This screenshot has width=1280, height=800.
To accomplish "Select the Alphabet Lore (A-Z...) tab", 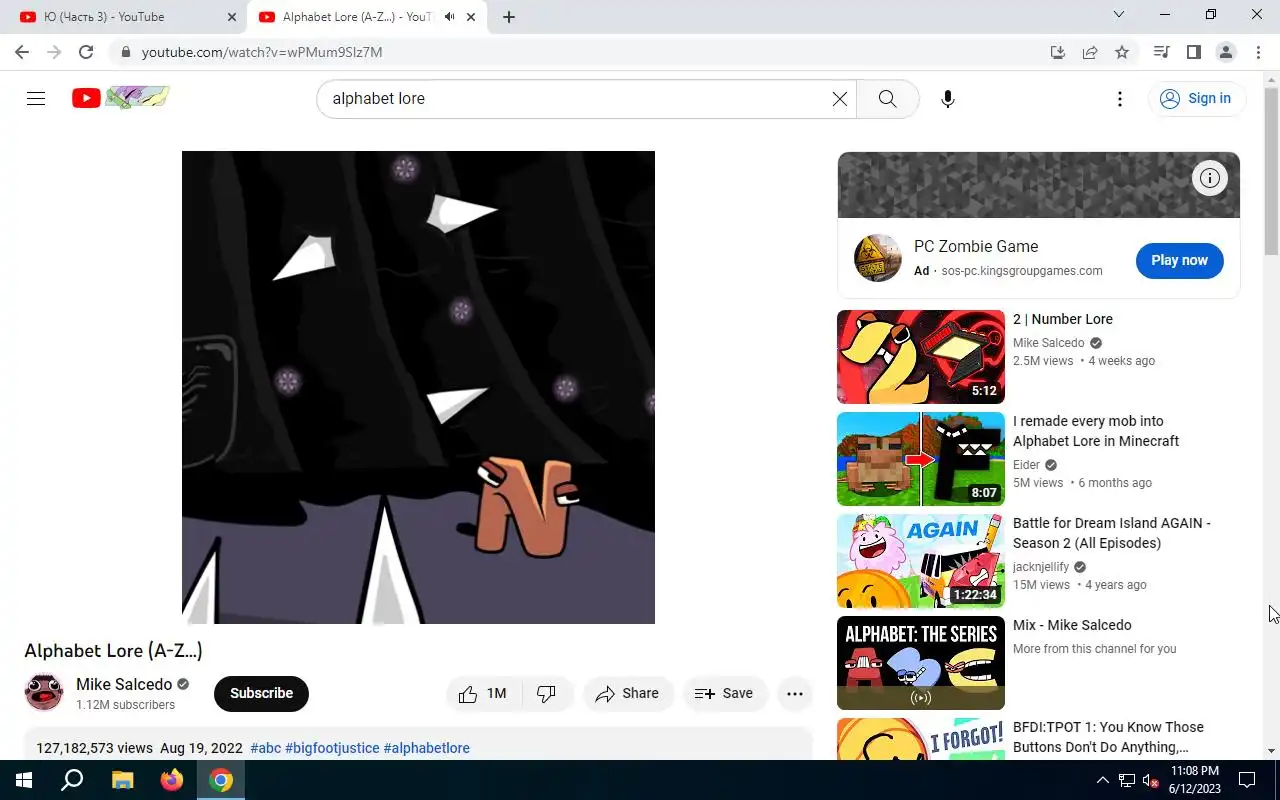I will [x=357, y=17].
